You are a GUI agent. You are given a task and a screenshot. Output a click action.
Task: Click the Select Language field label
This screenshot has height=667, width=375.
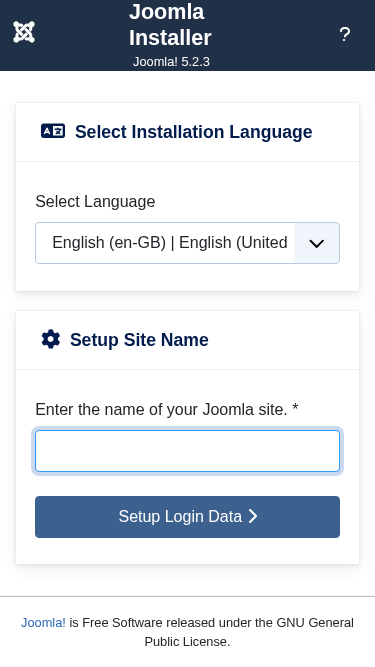(x=95, y=201)
